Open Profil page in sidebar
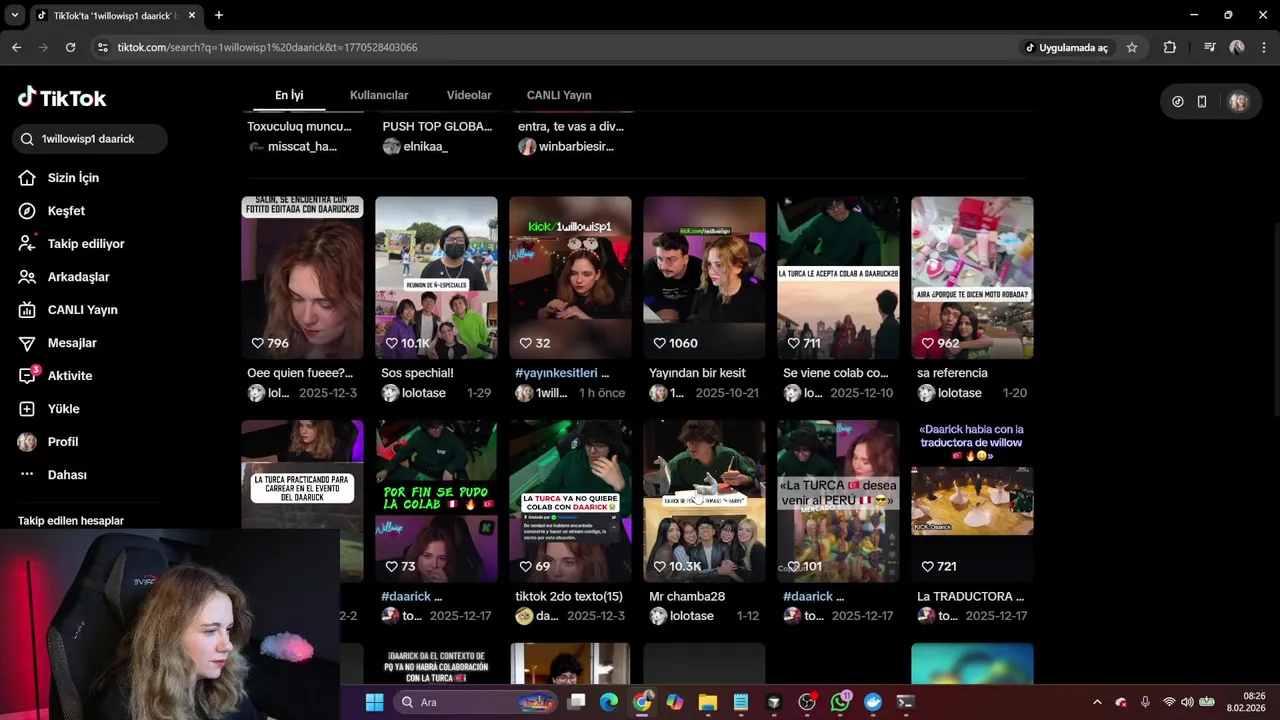 click(63, 442)
